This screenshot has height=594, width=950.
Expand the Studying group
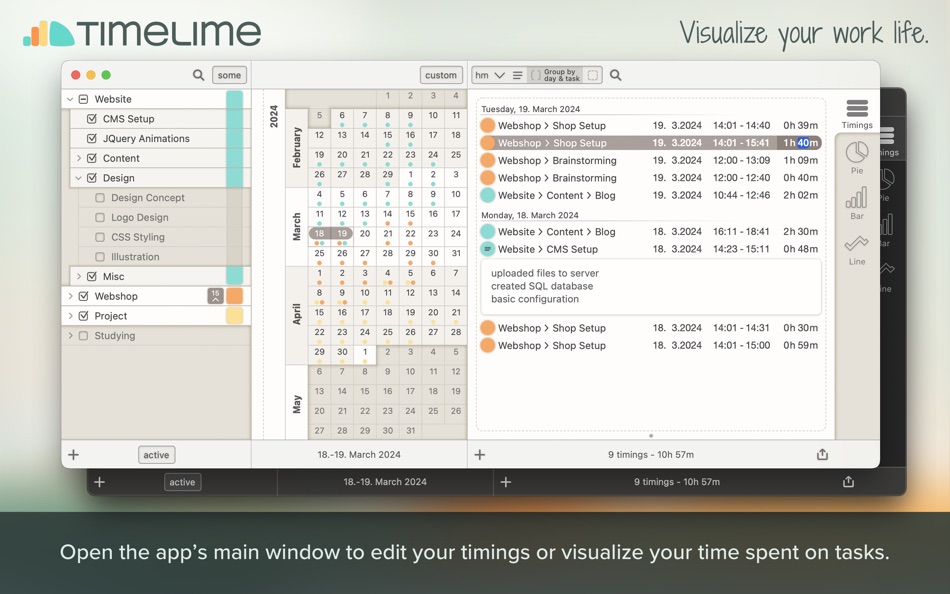70,335
